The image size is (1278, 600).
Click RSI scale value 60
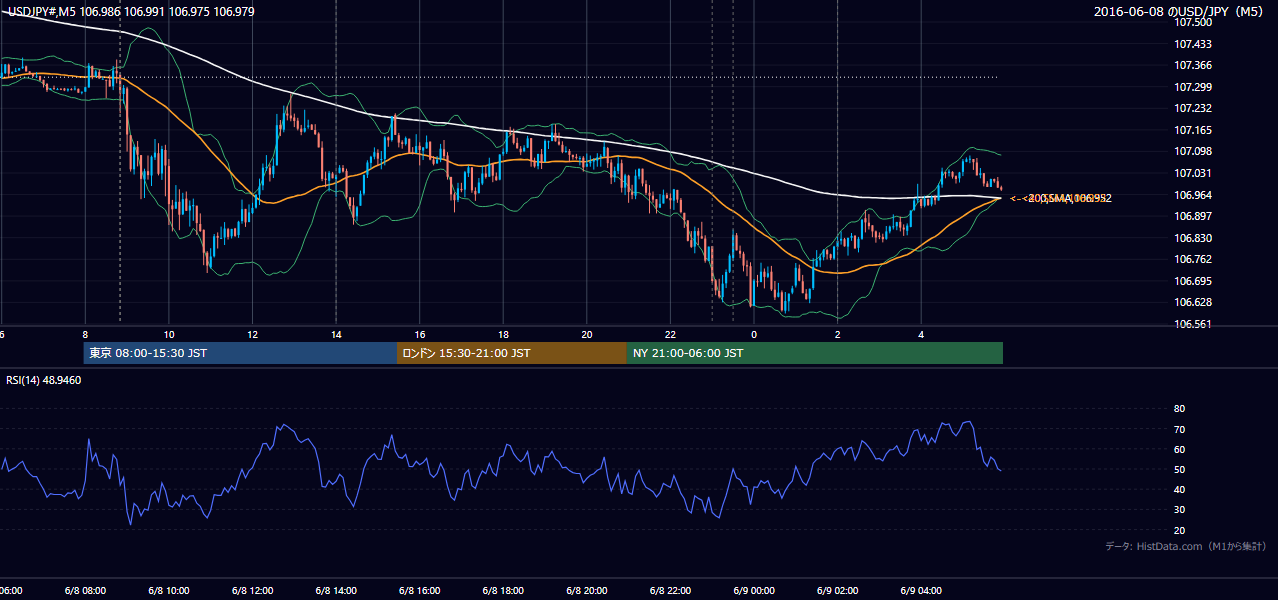pos(1179,449)
